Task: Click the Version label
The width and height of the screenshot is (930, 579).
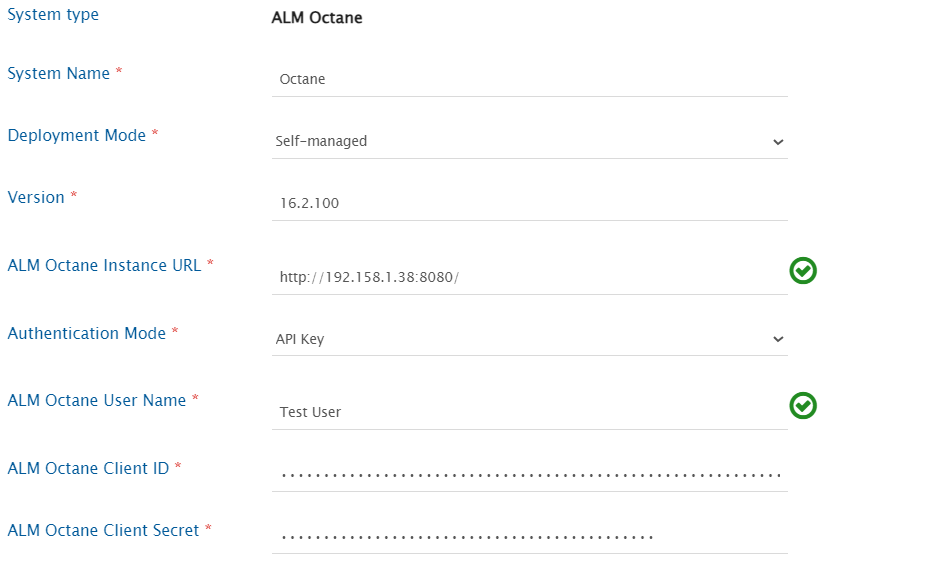Action: pyautogui.click(x=36, y=197)
